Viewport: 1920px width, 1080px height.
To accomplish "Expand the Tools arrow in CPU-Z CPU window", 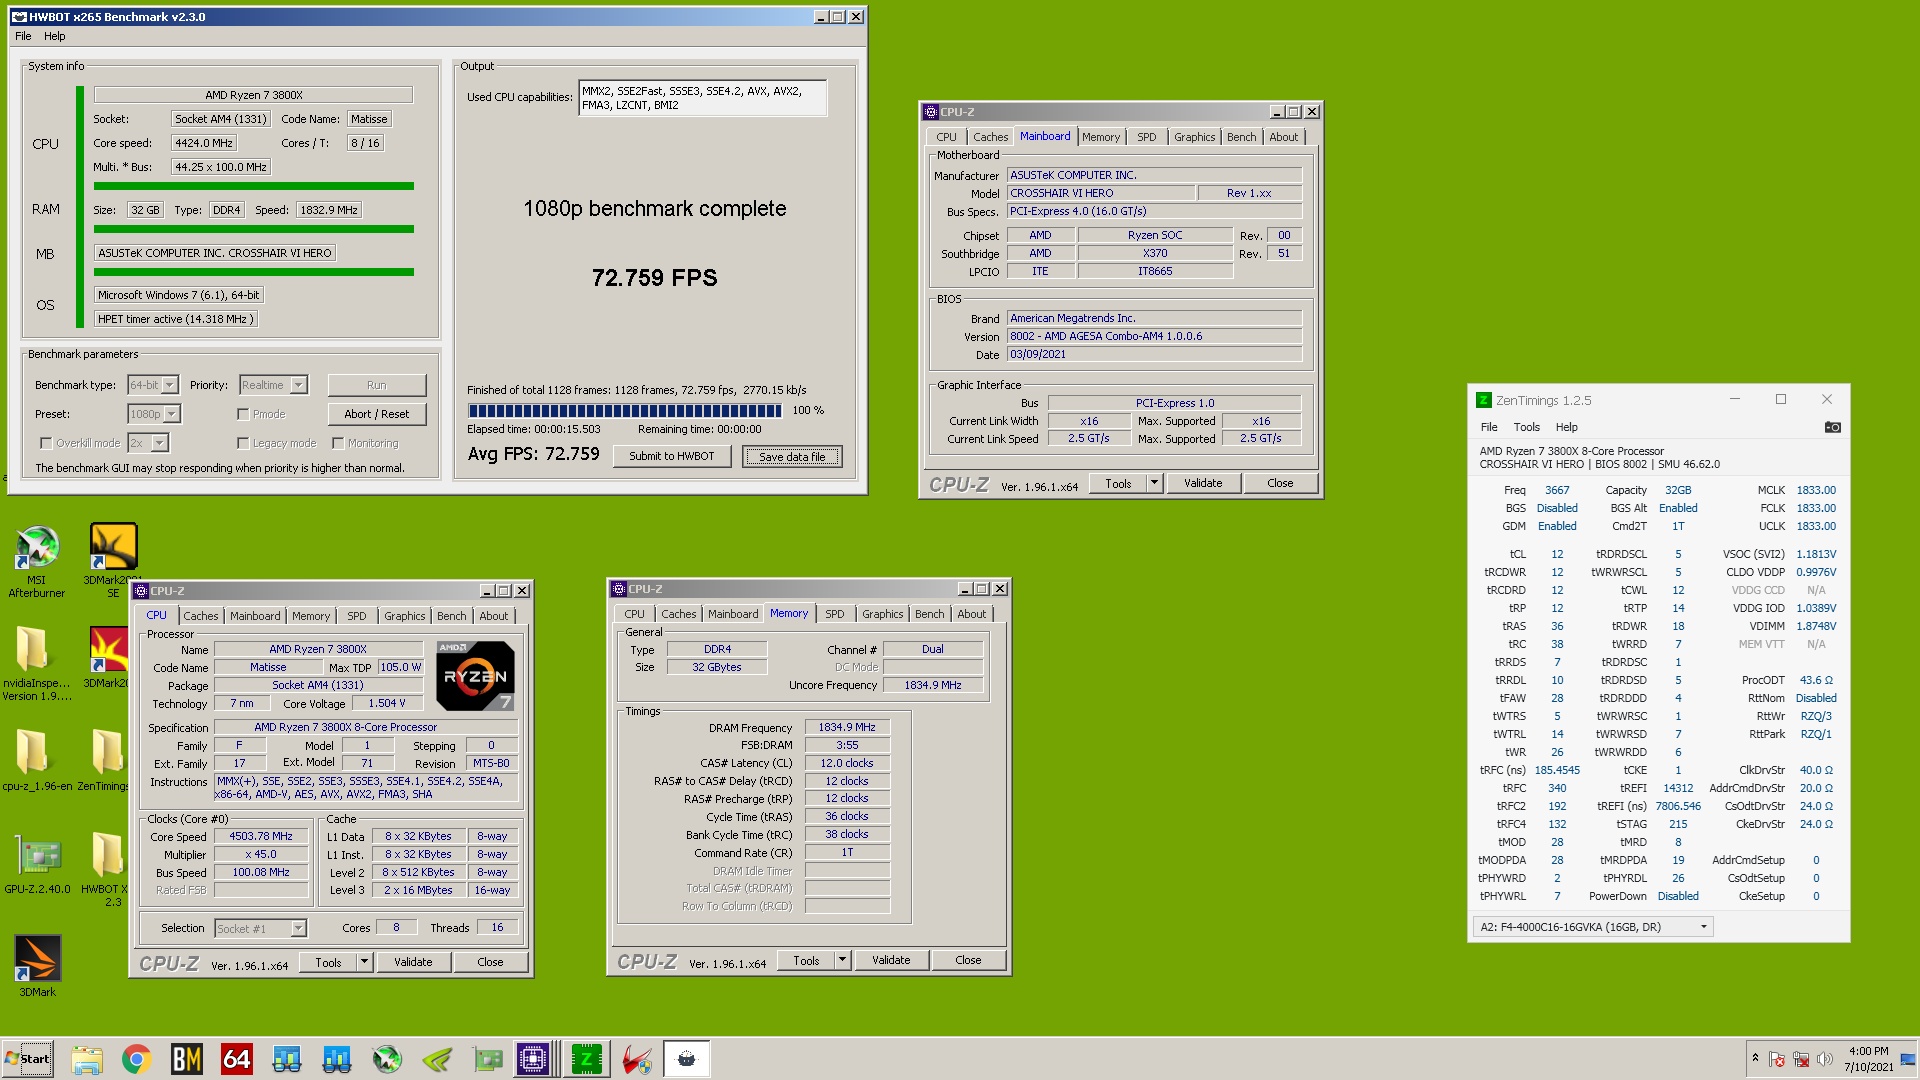I will (x=364, y=962).
